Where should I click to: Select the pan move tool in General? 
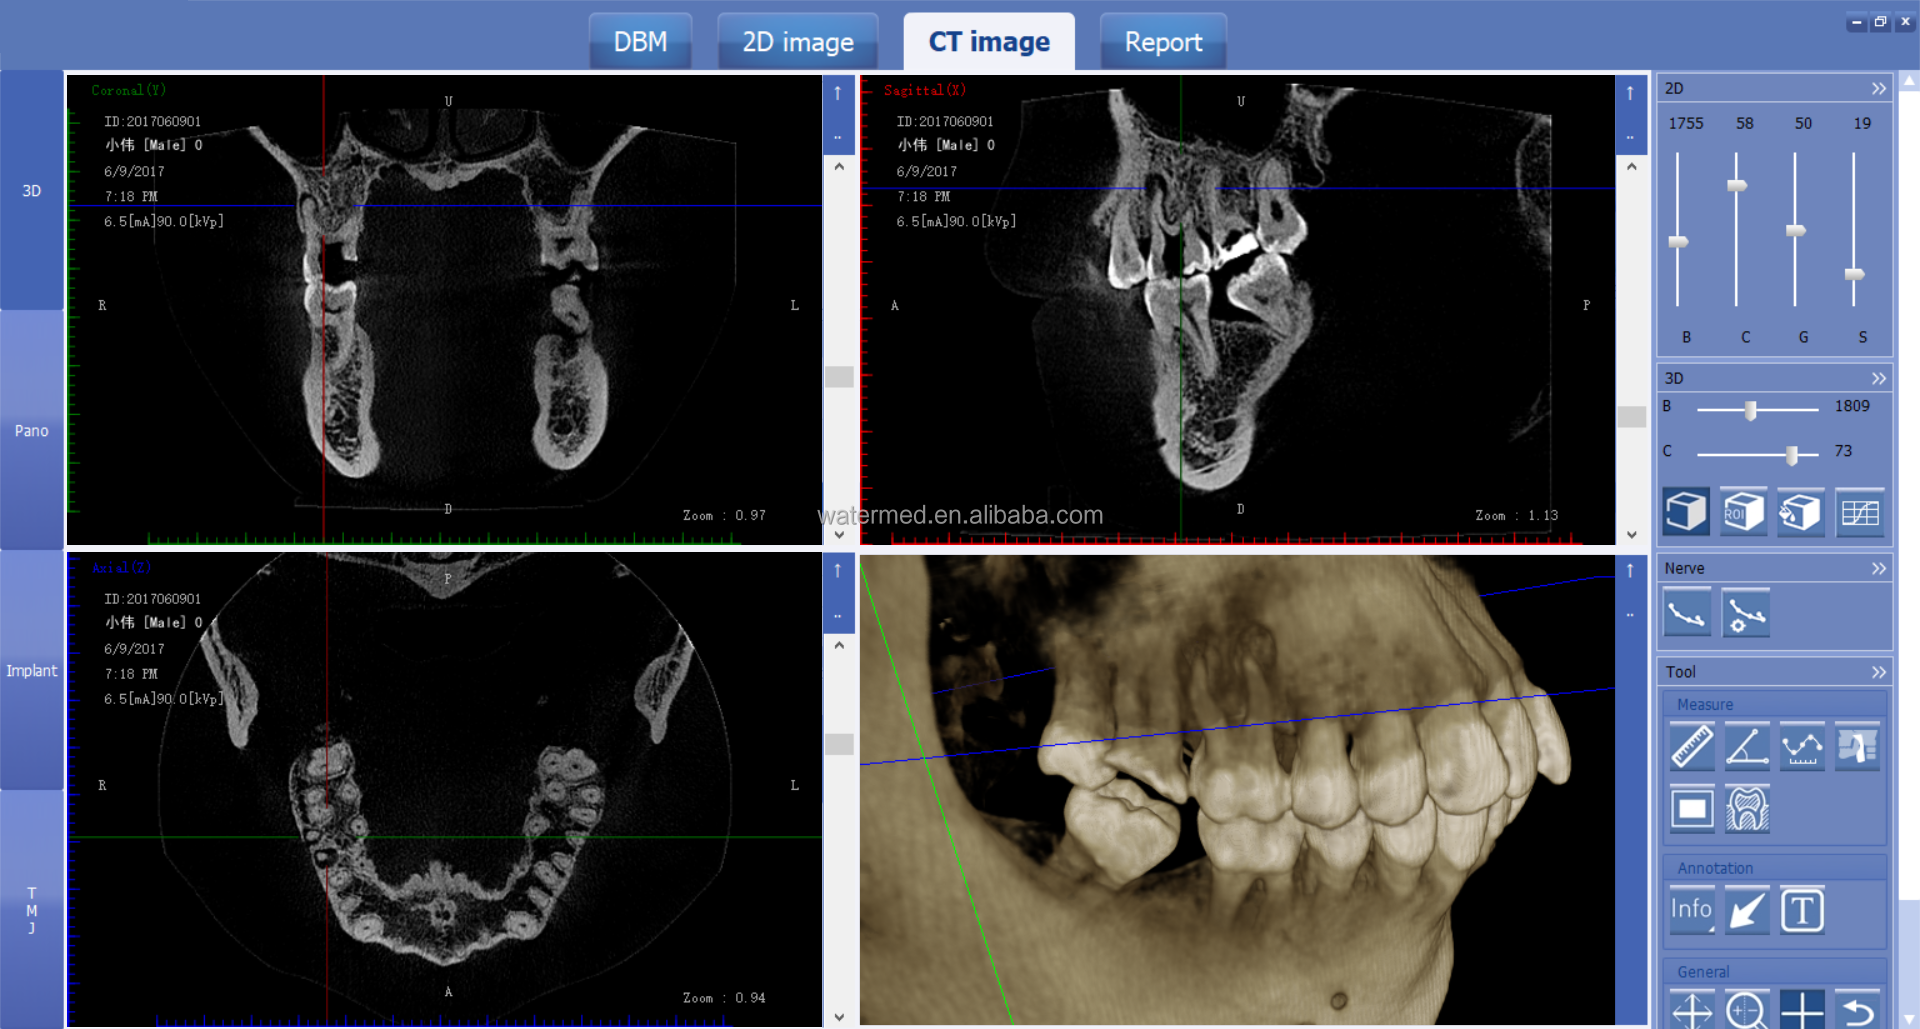coord(1692,1009)
